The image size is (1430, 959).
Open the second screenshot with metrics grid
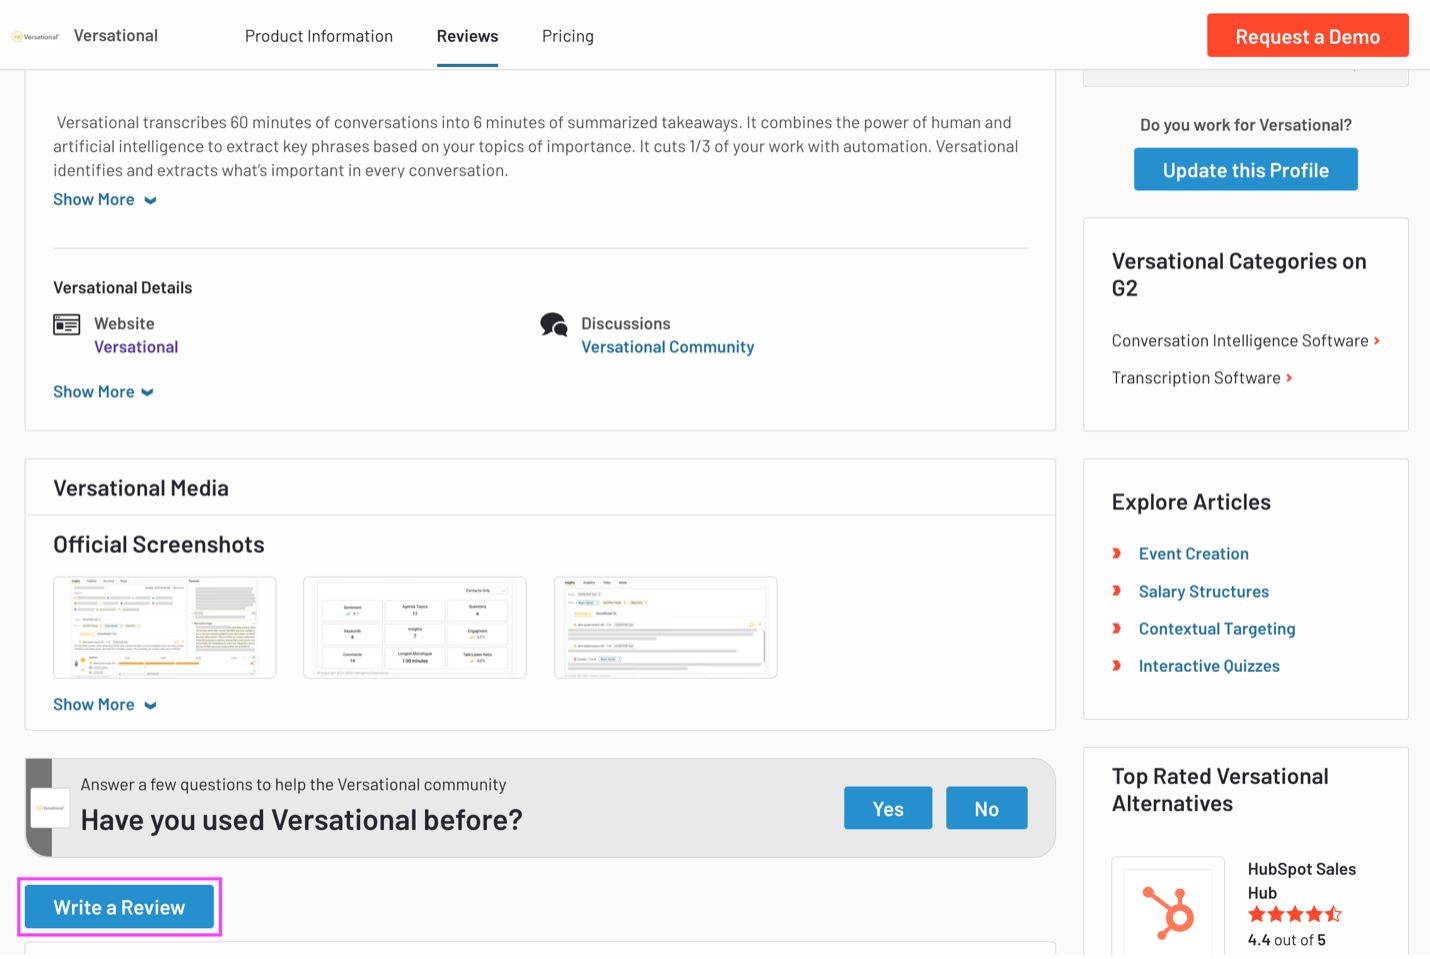coord(415,628)
